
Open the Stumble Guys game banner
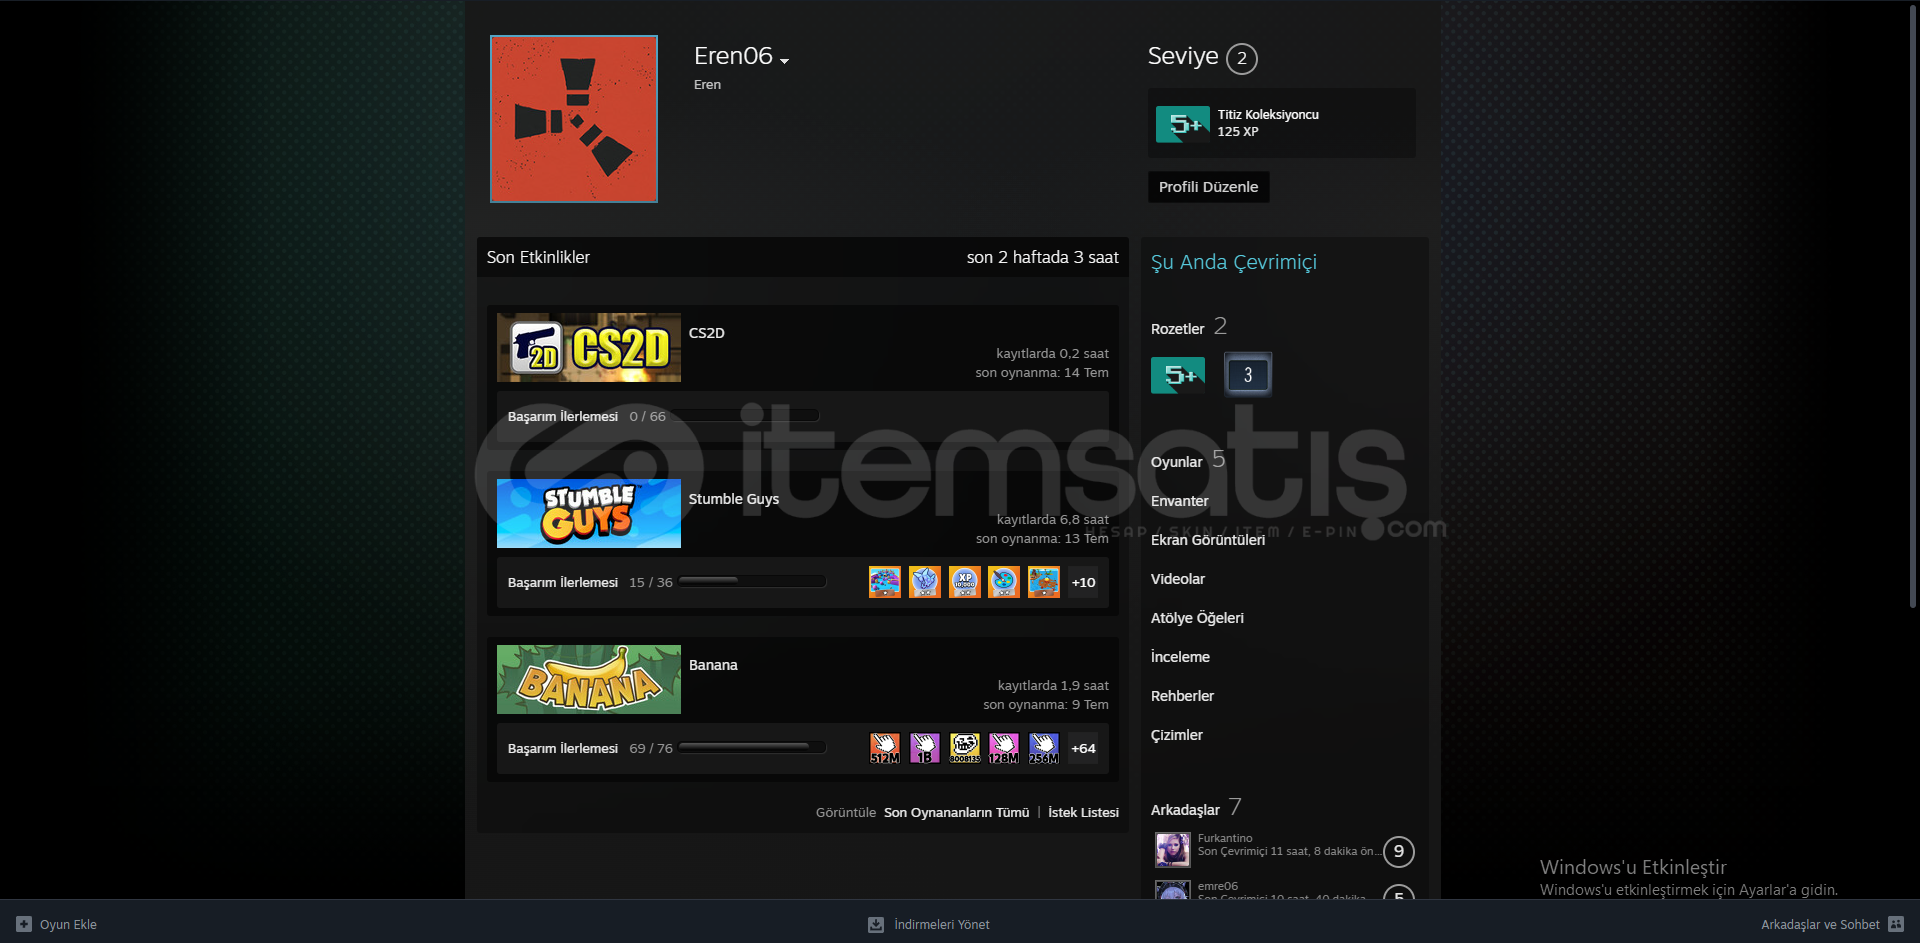[589, 513]
